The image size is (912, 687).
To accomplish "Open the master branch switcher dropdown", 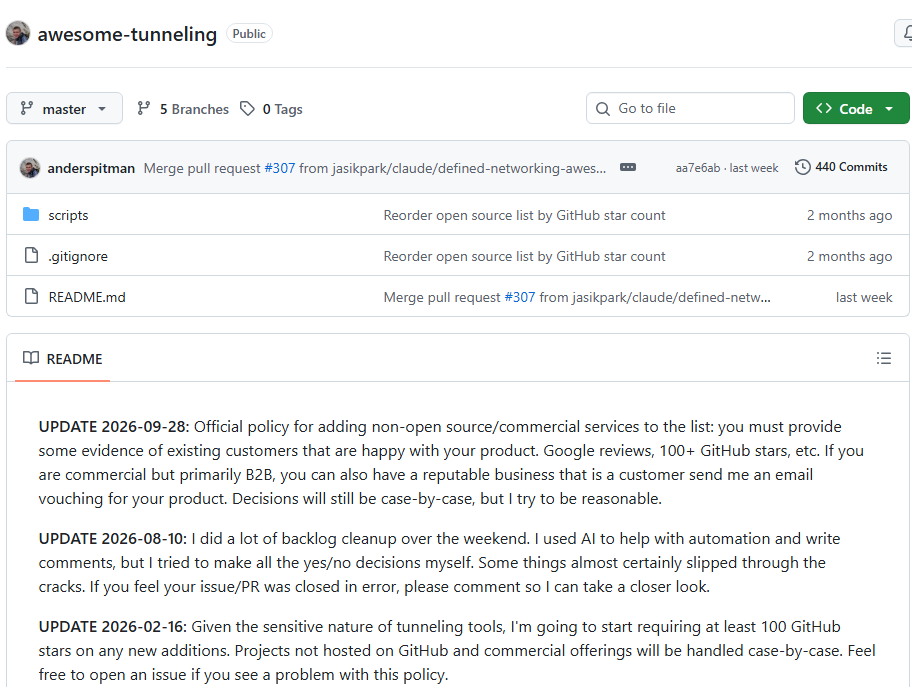I will (65, 109).
